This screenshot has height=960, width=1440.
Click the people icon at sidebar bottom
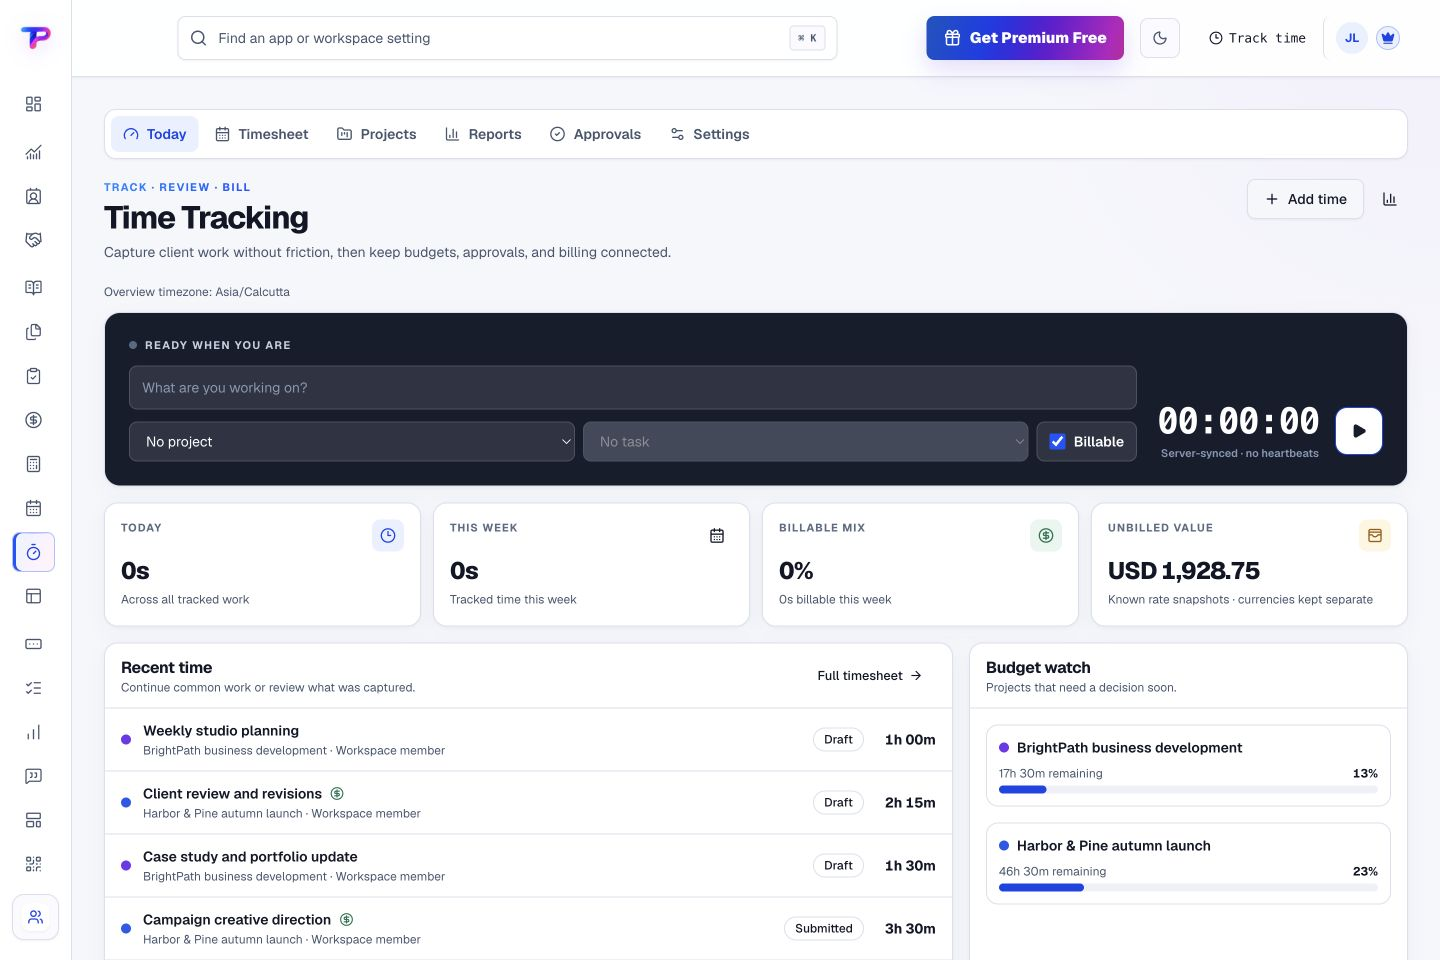[x=35, y=917]
